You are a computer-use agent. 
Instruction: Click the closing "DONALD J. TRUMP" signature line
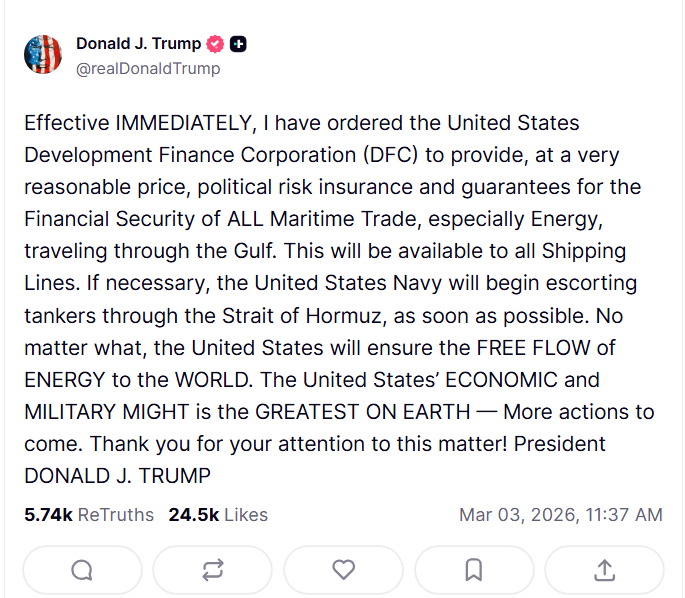click(x=117, y=476)
